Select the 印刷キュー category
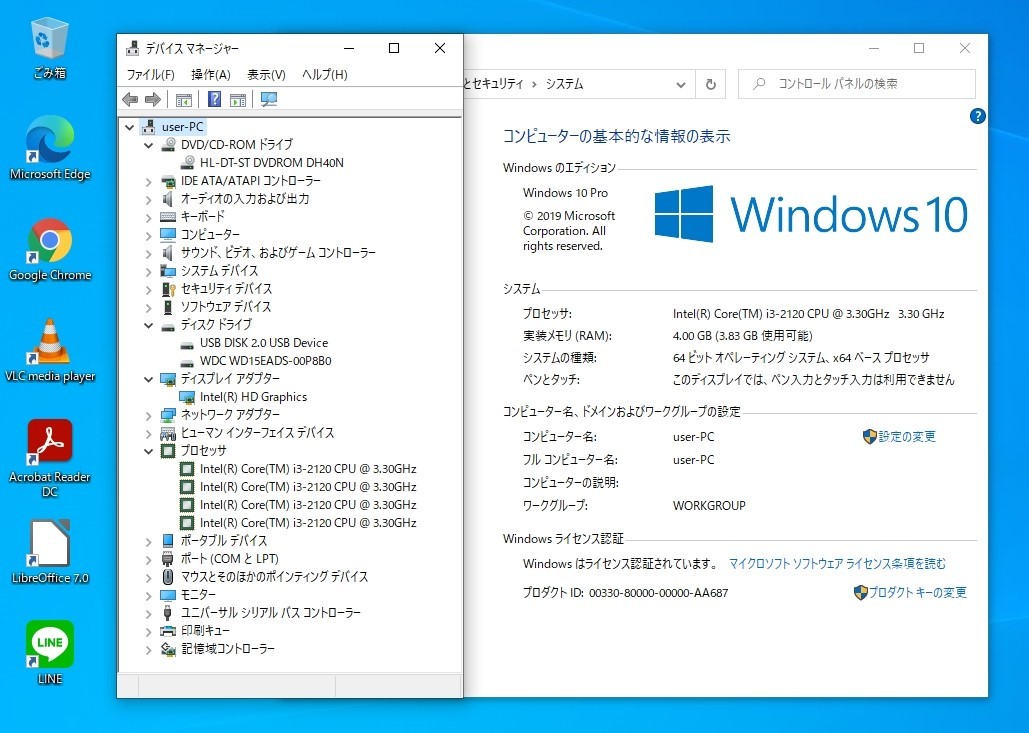The height and width of the screenshot is (733, 1029). click(x=205, y=631)
